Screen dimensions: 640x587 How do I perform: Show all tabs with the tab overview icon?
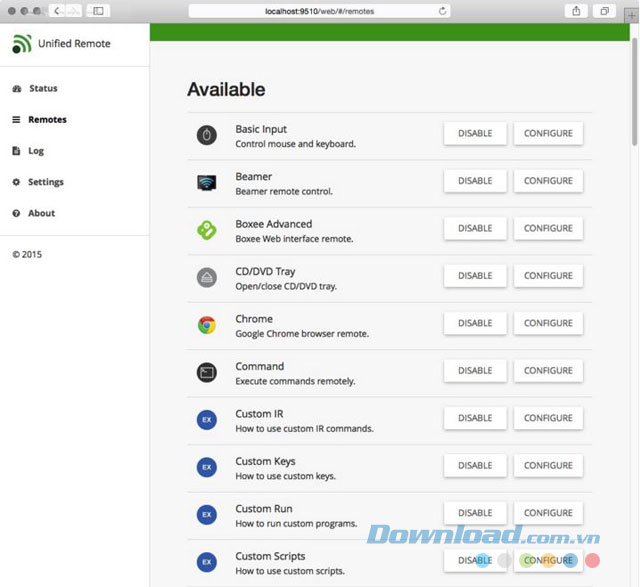pyautogui.click(x=604, y=11)
